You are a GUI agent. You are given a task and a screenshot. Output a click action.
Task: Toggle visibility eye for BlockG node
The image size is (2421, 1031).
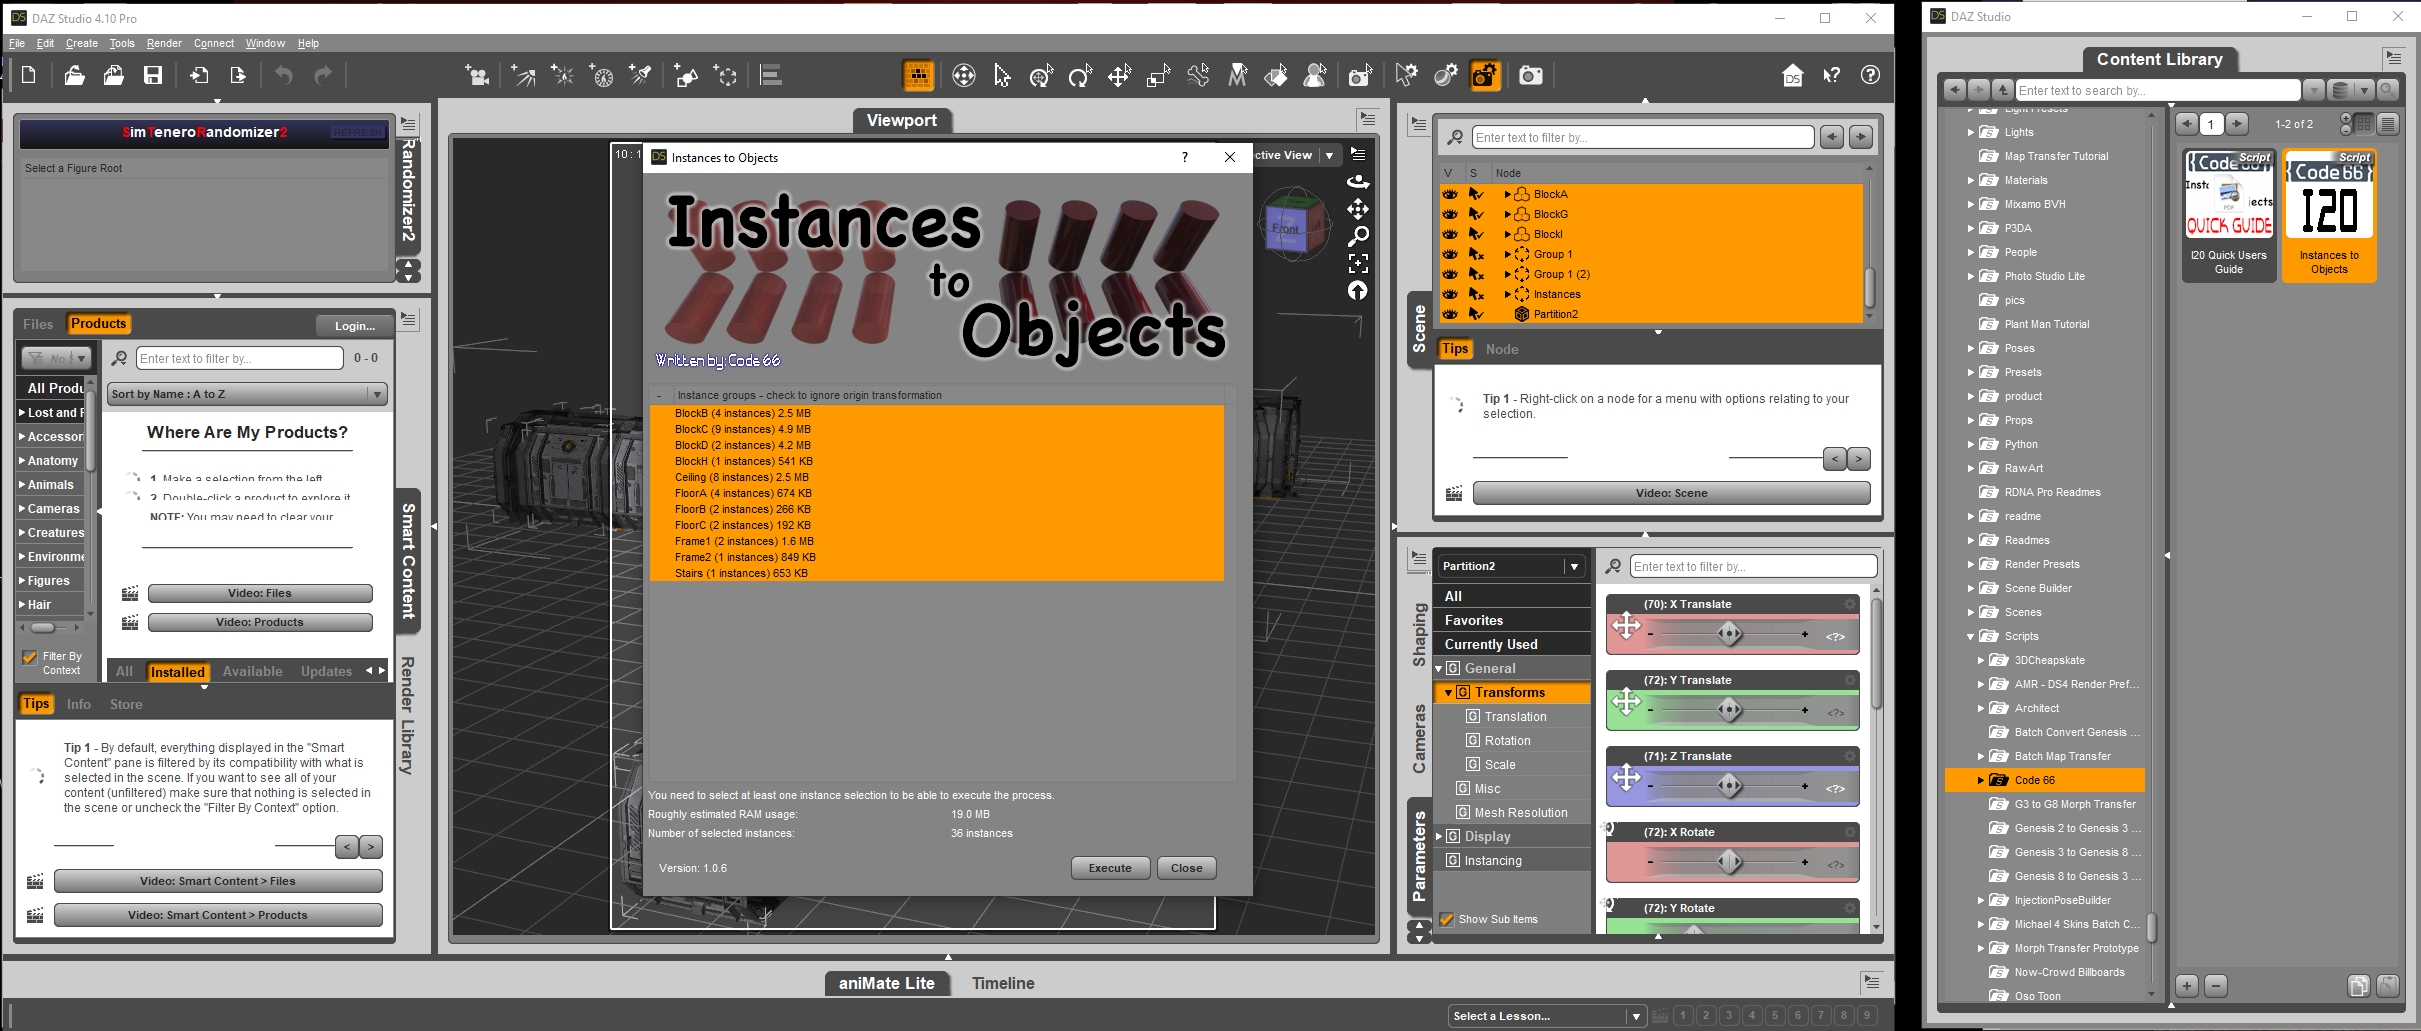coord(1450,214)
